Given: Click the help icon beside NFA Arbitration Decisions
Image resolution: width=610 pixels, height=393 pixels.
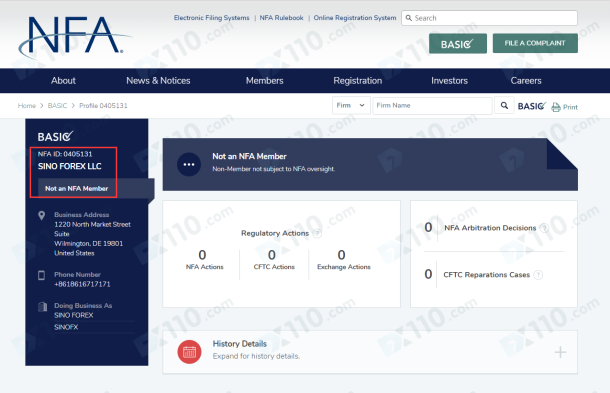Looking at the screenshot, I should pyautogui.click(x=545, y=228).
